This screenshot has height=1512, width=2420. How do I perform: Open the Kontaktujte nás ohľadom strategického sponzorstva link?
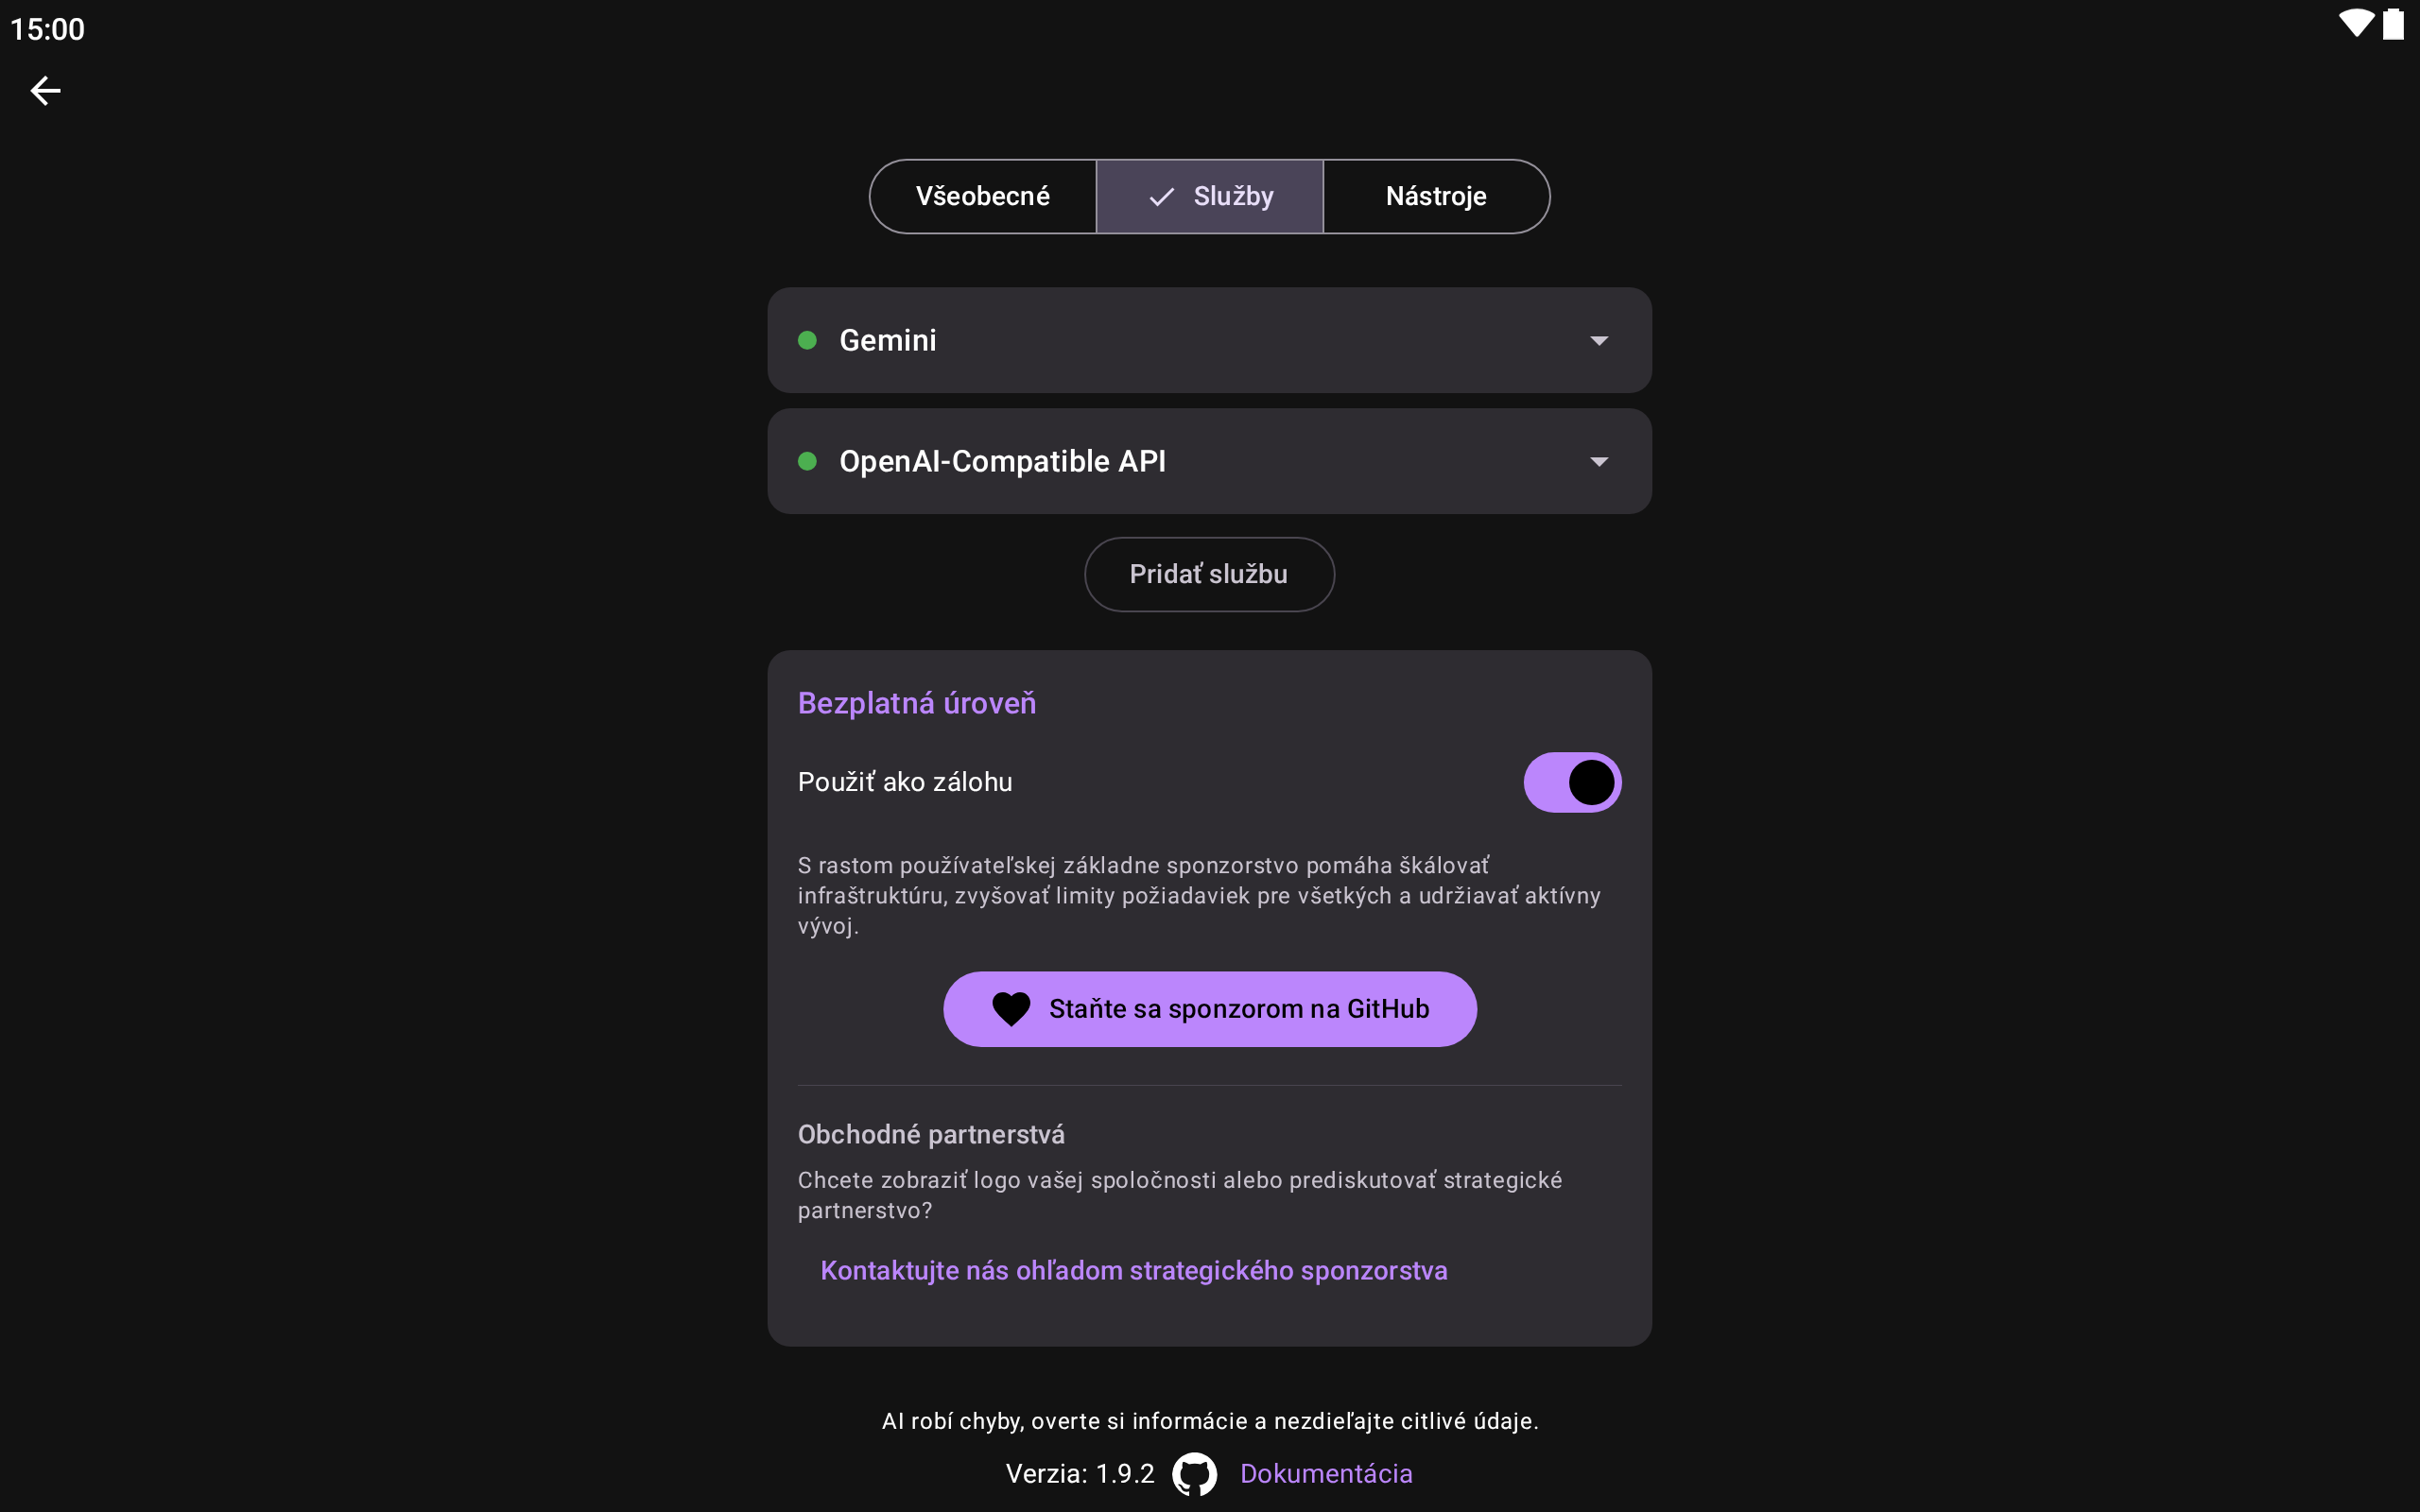(1133, 1270)
